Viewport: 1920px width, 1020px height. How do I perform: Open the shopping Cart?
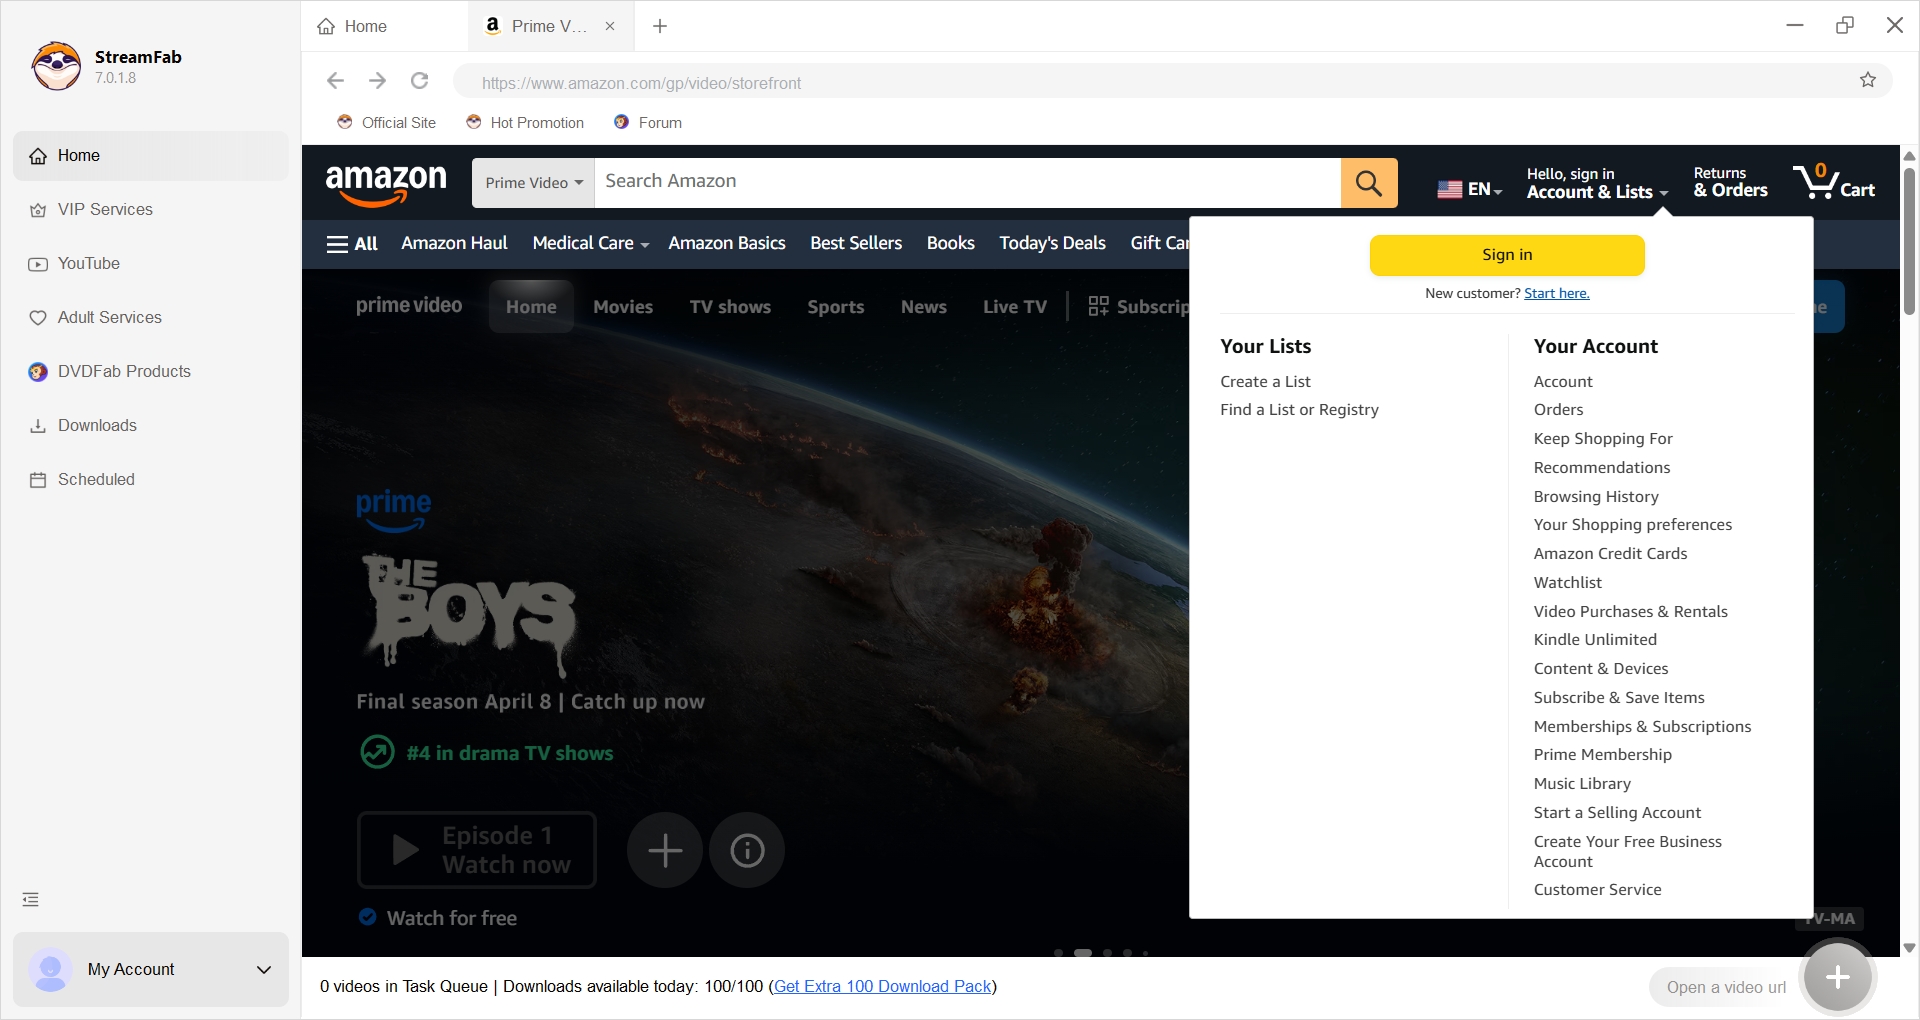pos(1834,183)
